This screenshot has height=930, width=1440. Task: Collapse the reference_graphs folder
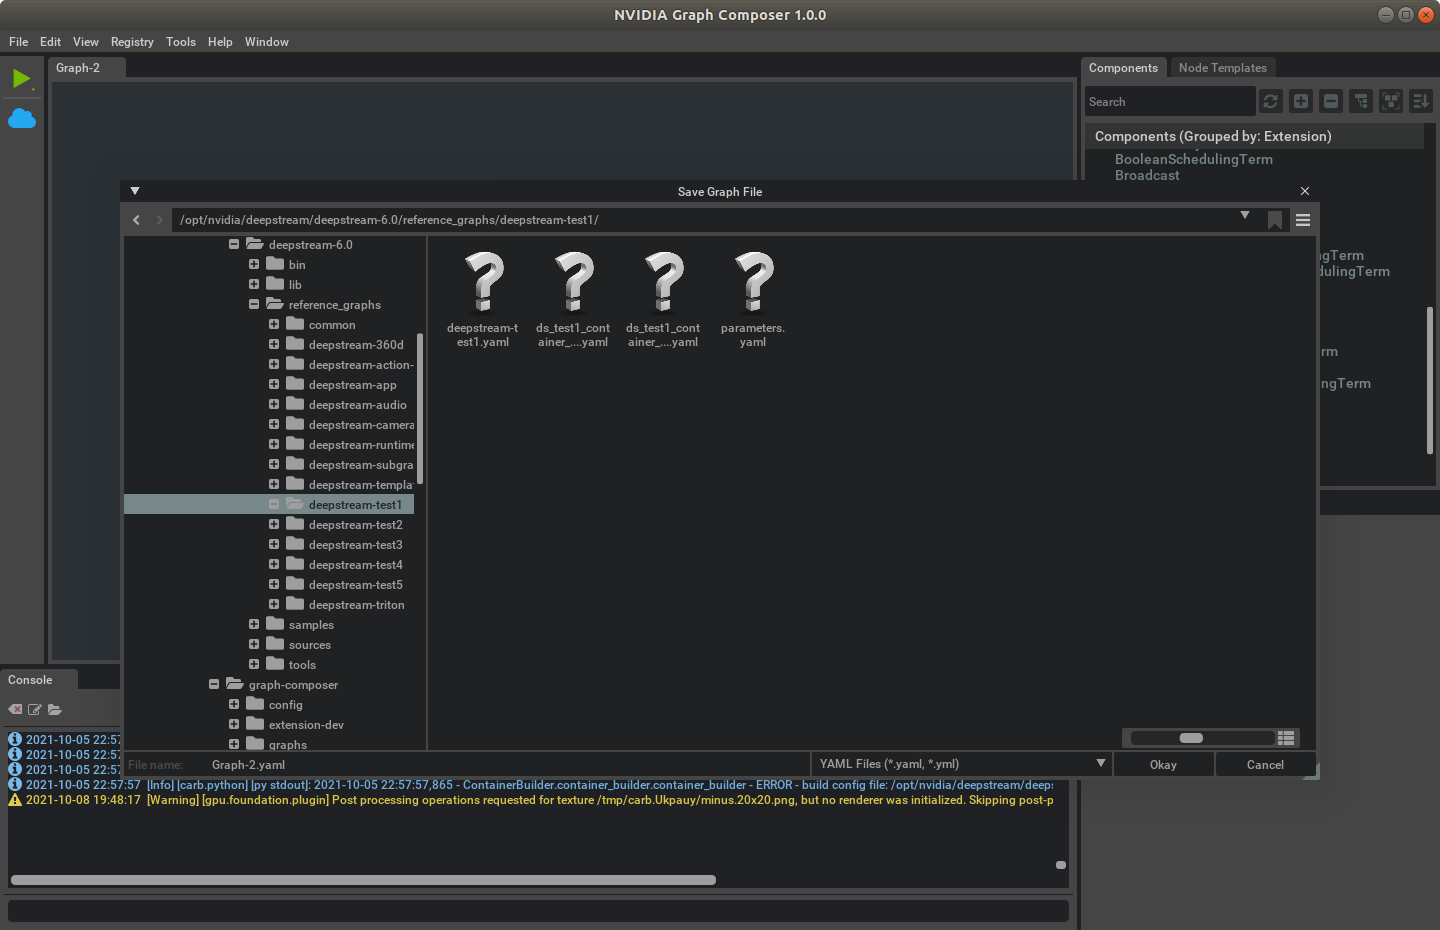click(x=254, y=304)
